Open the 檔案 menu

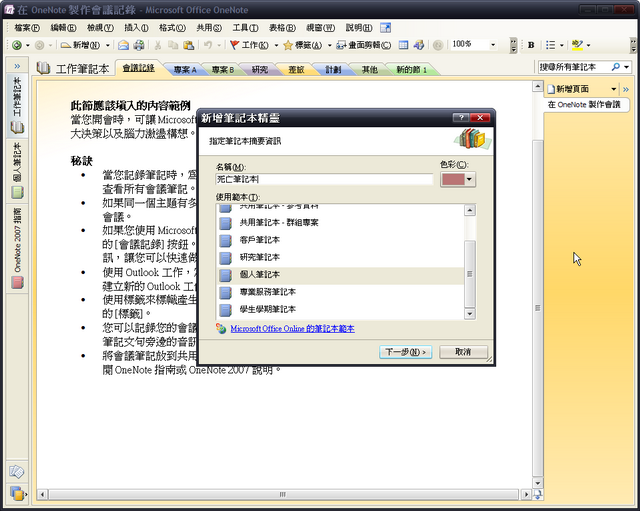coord(27,28)
